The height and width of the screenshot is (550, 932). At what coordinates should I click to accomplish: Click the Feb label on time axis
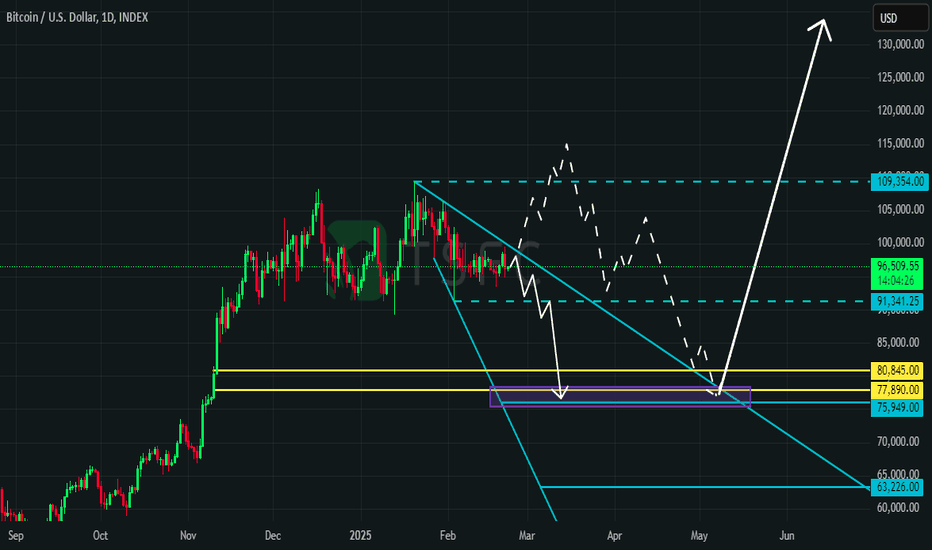click(448, 536)
